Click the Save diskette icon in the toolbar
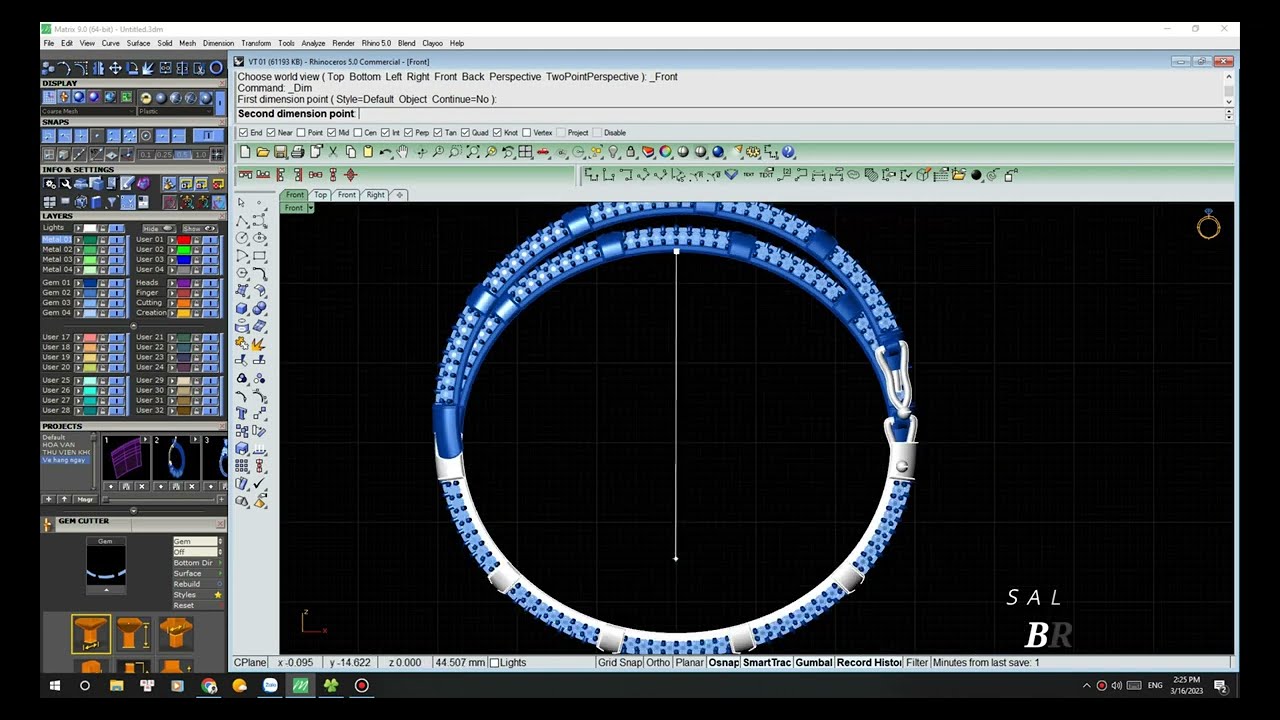The image size is (1280, 720). click(281, 152)
